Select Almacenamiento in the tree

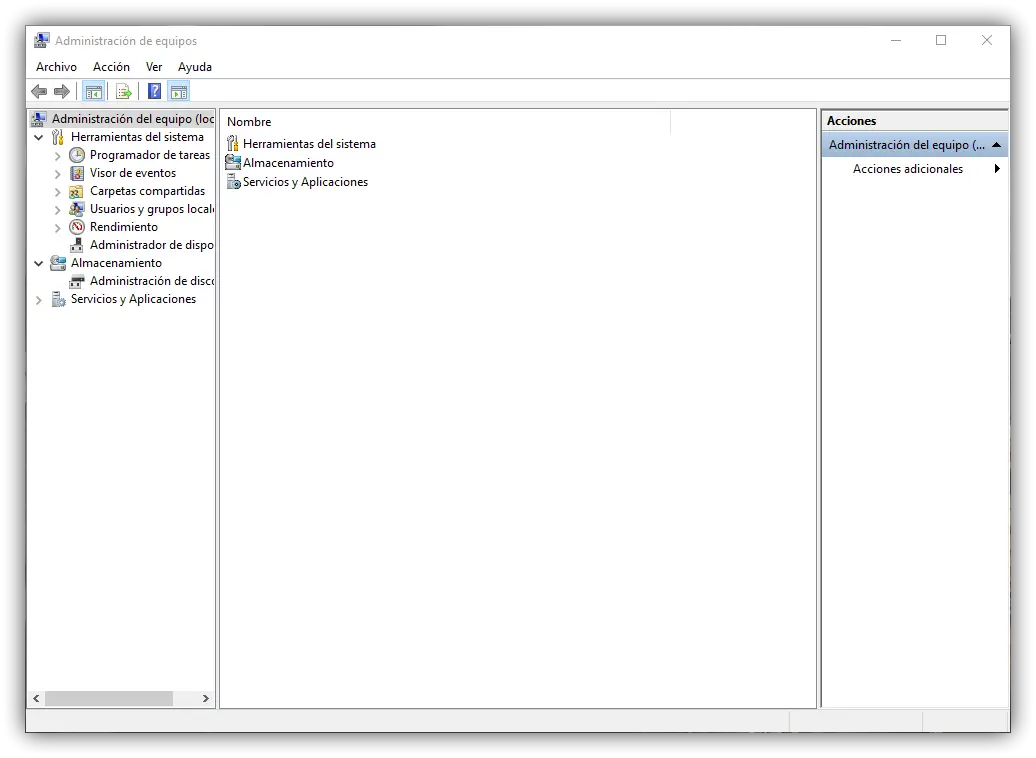(116, 262)
